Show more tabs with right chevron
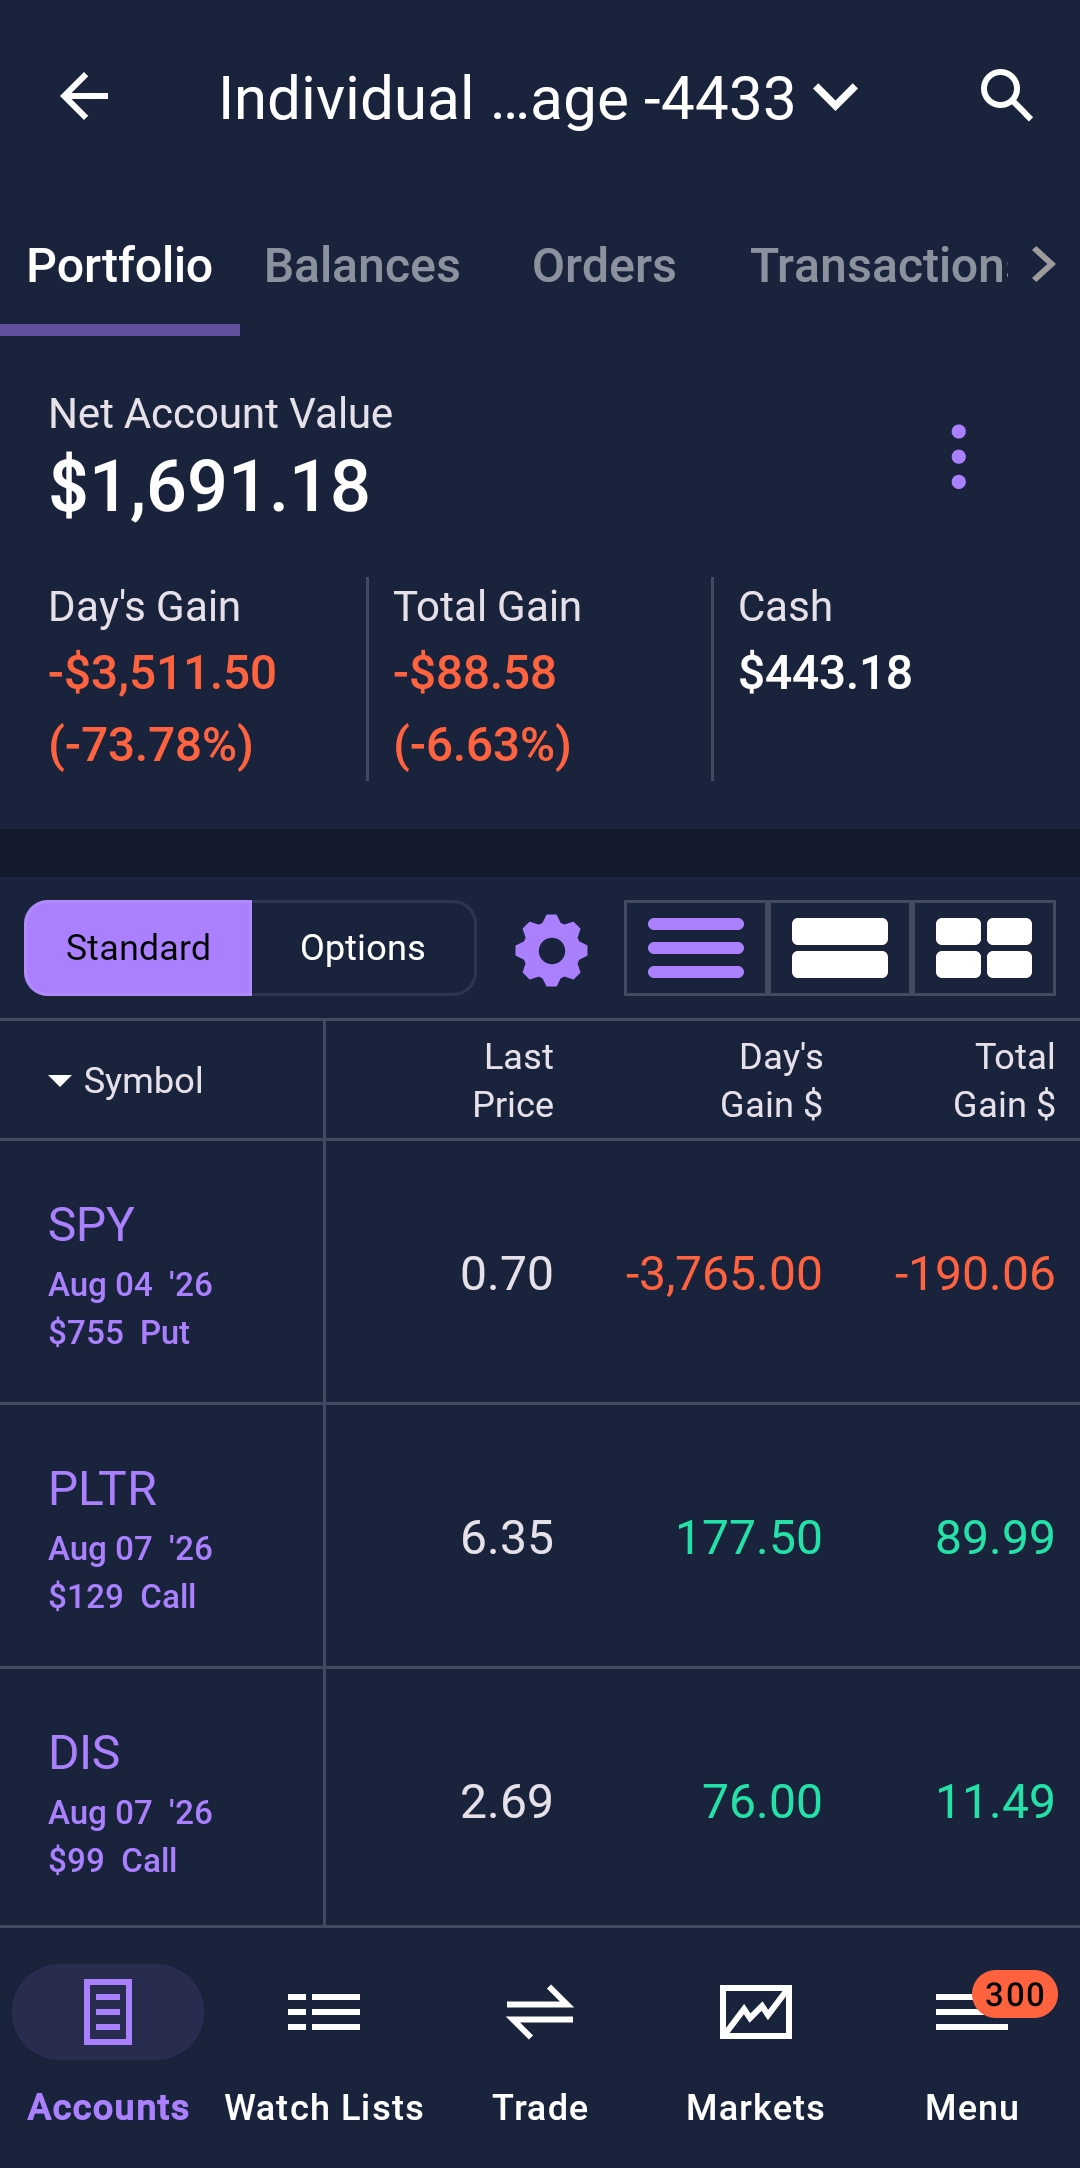The width and height of the screenshot is (1080, 2168). tap(1043, 265)
